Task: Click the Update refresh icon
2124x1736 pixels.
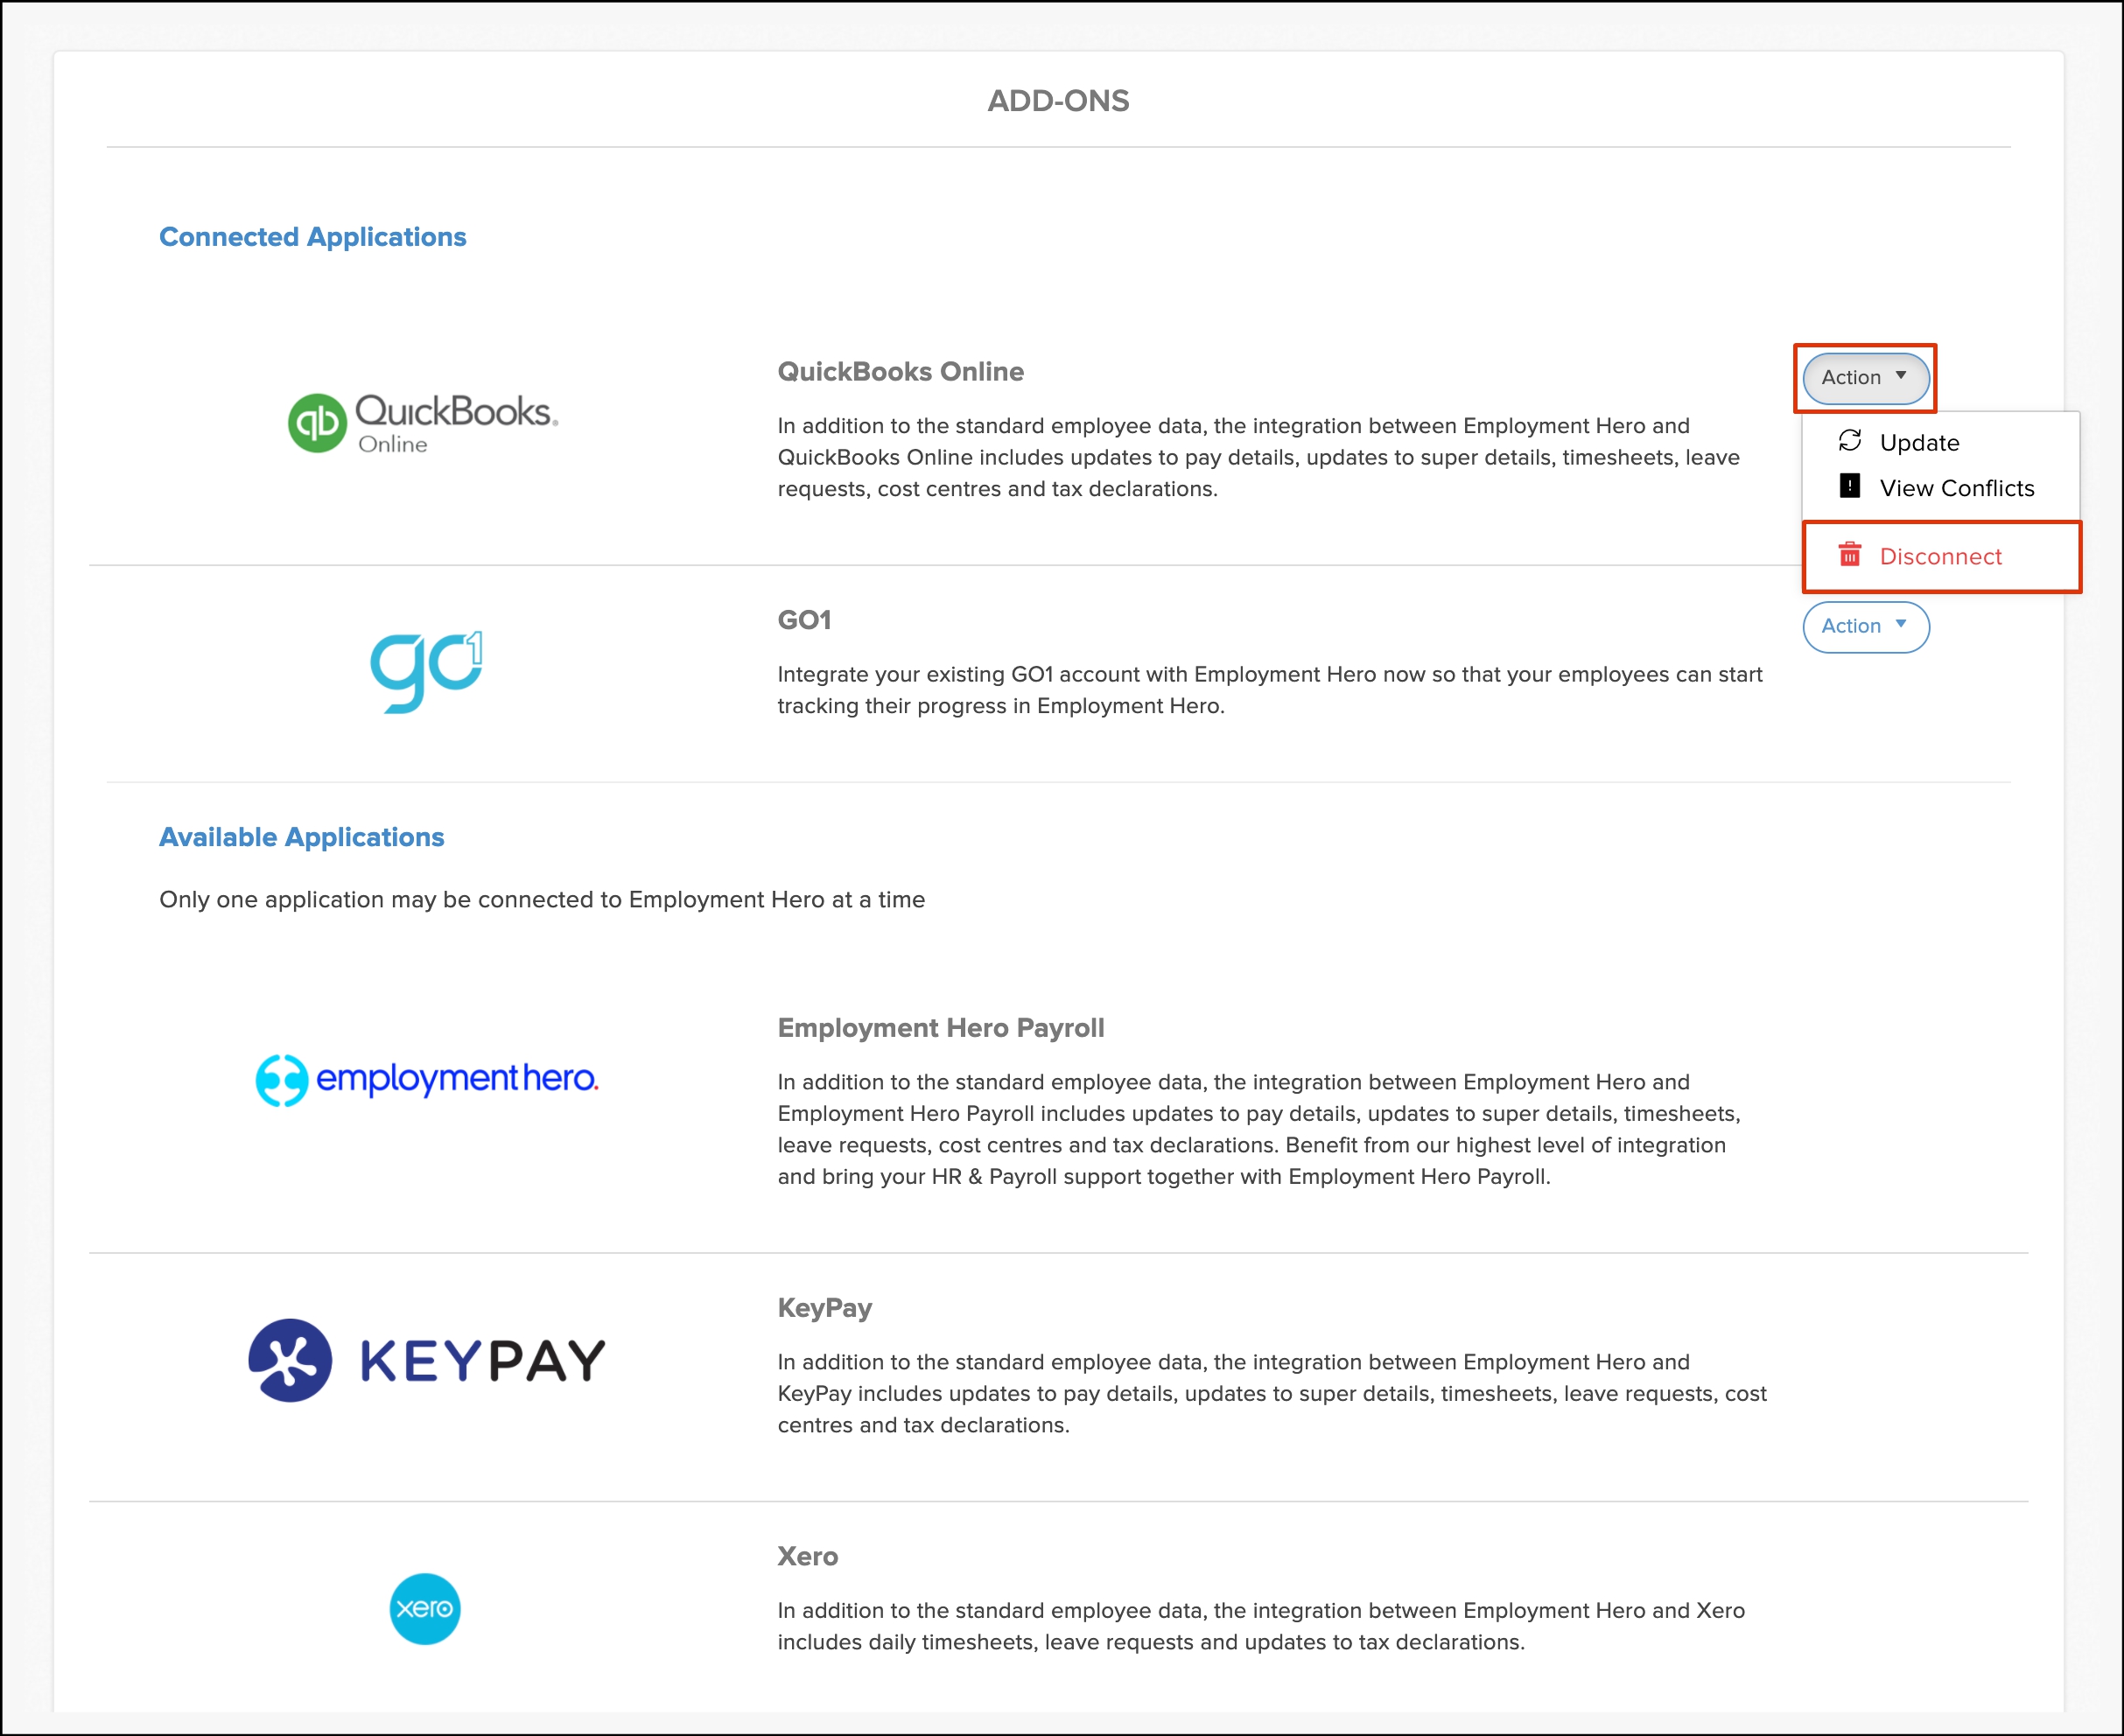Action: (x=1849, y=441)
